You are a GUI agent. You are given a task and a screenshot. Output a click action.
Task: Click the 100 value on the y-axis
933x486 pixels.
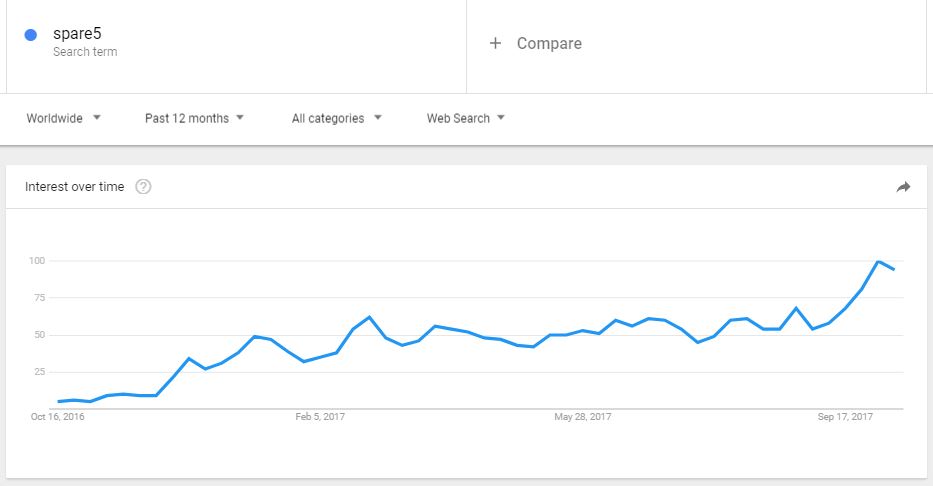(37, 261)
